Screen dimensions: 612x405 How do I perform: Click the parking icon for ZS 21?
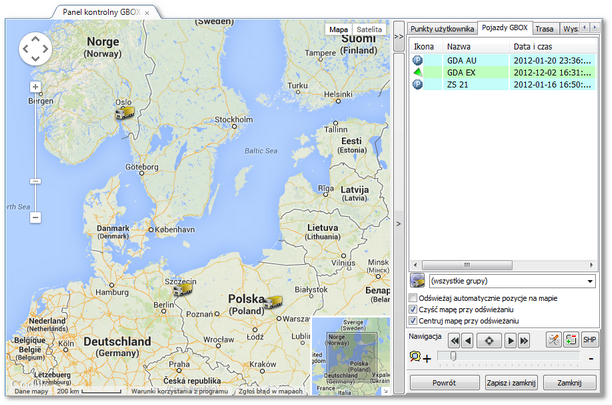(418, 84)
